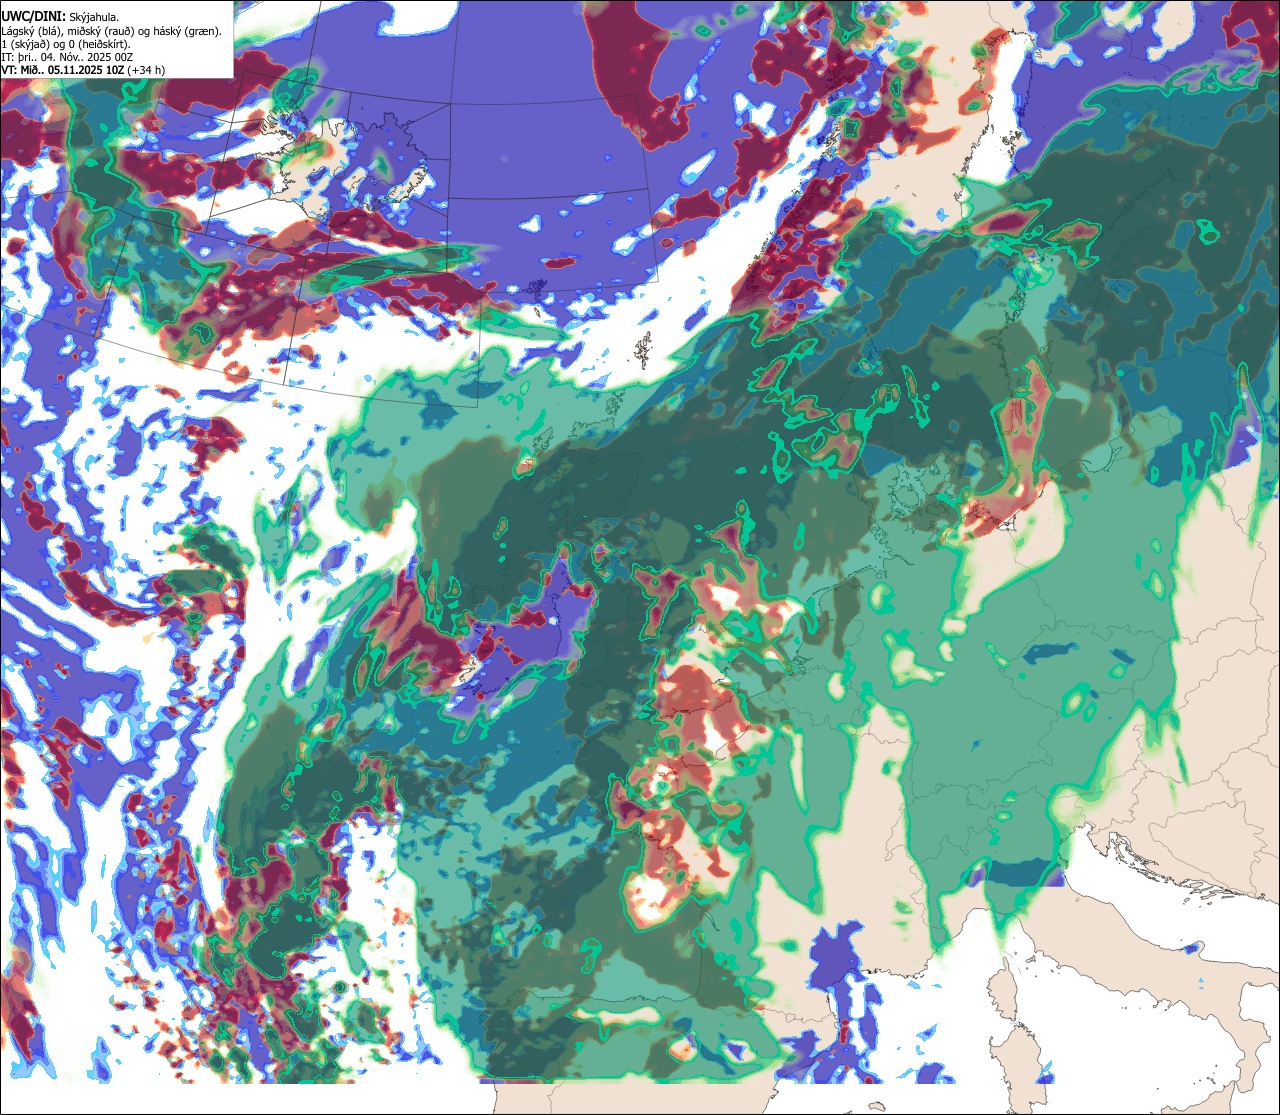Click the 'IT: þri.. 04. Nóv.. 2025 00Z' line
The width and height of the screenshot is (1280, 1115).
68,57
